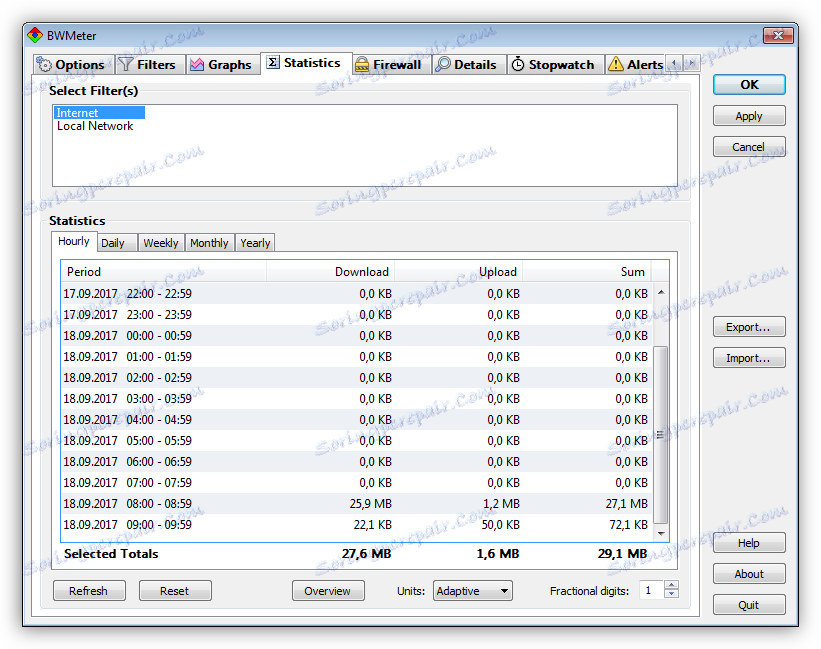Select row 17.09.2017 23:00 - 23:59
Viewport: 821px width, 649px height.
click(357, 315)
